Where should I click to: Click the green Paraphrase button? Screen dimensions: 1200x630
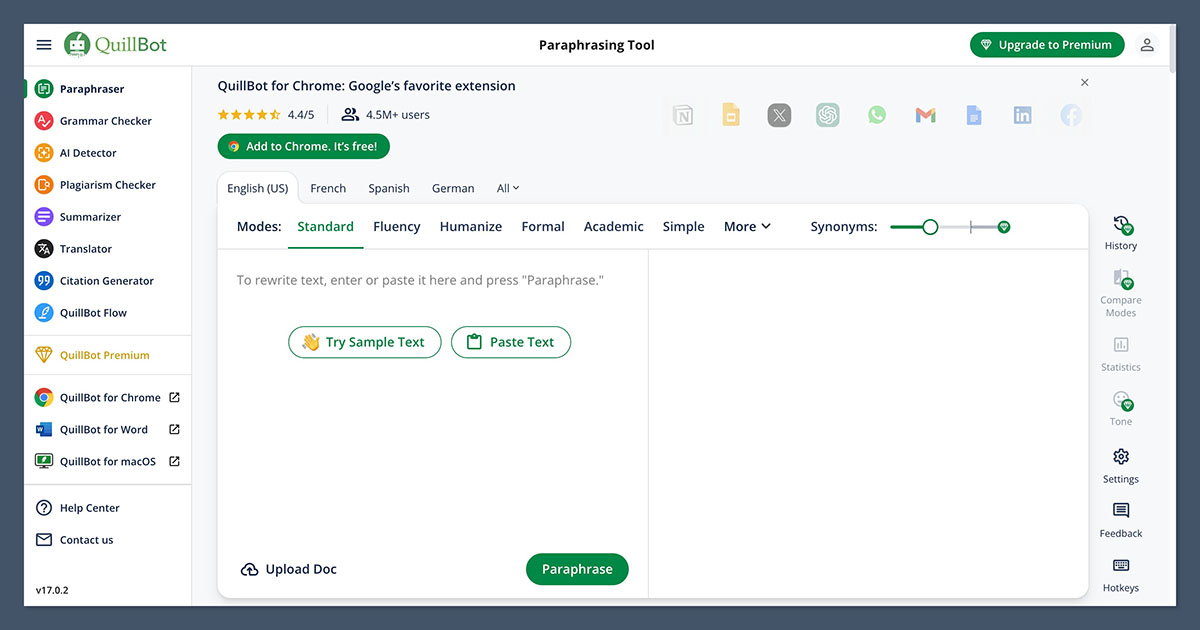tap(577, 569)
